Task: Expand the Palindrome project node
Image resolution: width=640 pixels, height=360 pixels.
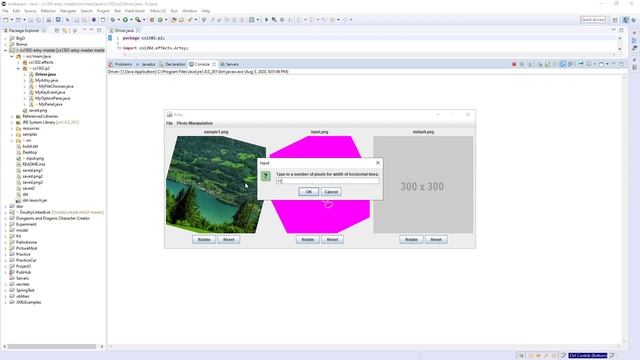Action: (6, 242)
